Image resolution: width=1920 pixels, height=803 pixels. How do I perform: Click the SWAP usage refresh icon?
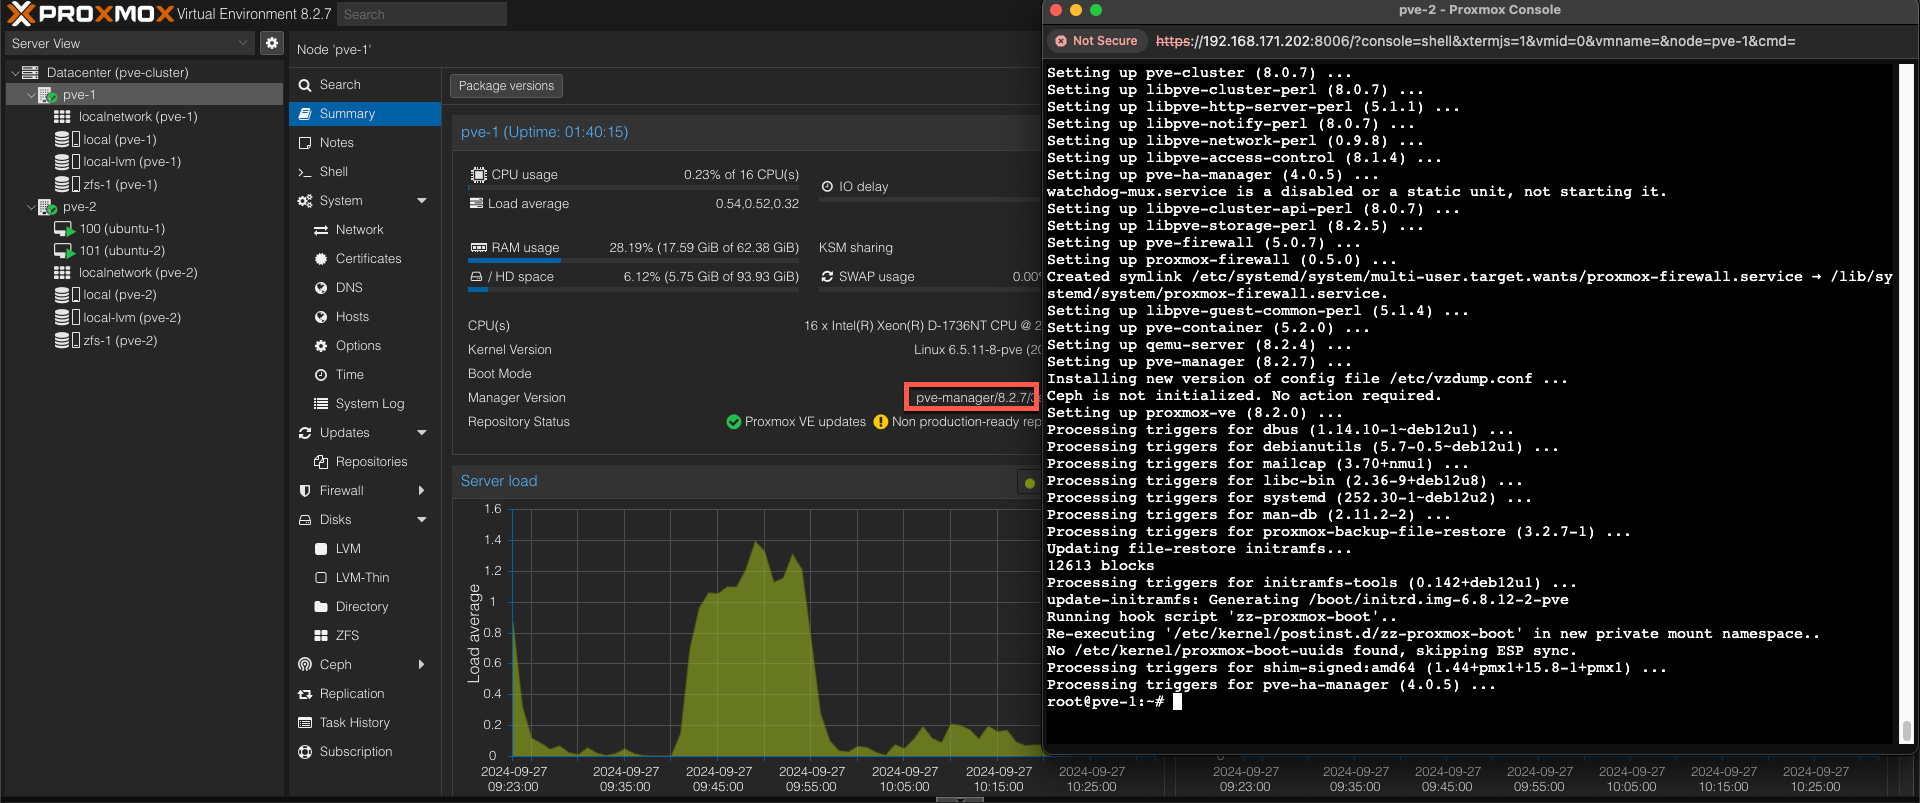[x=827, y=277]
